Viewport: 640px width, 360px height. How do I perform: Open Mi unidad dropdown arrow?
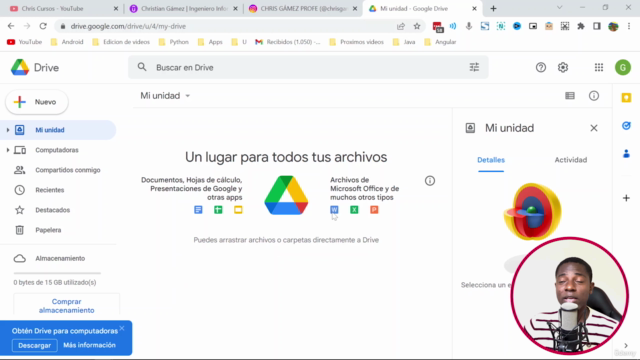point(188,96)
